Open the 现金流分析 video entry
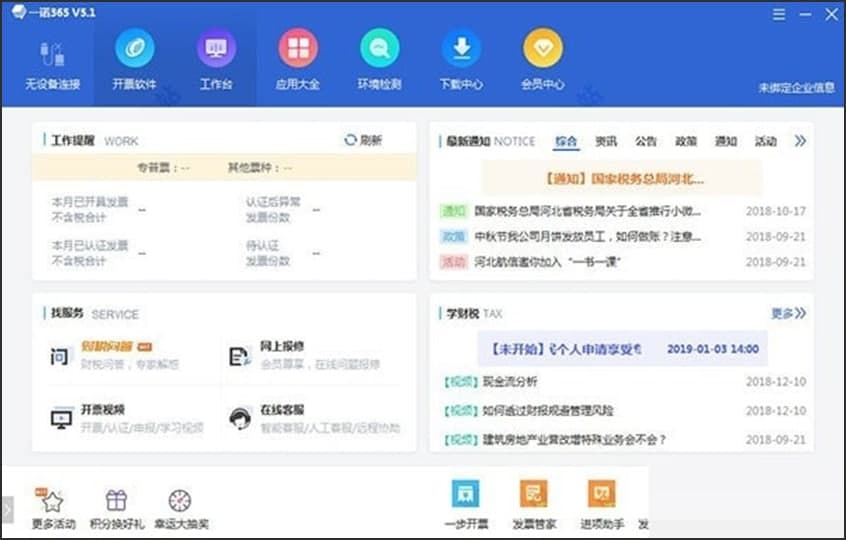This screenshot has width=846, height=540. point(509,381)
